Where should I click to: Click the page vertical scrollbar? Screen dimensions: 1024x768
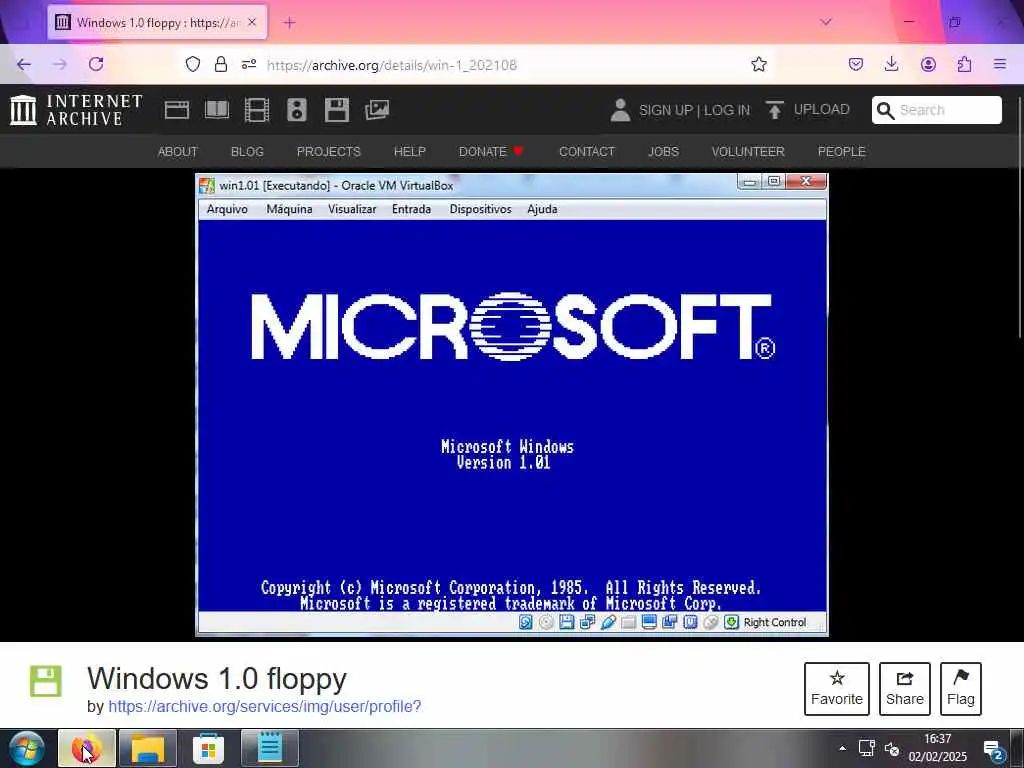pos(1019,216)
